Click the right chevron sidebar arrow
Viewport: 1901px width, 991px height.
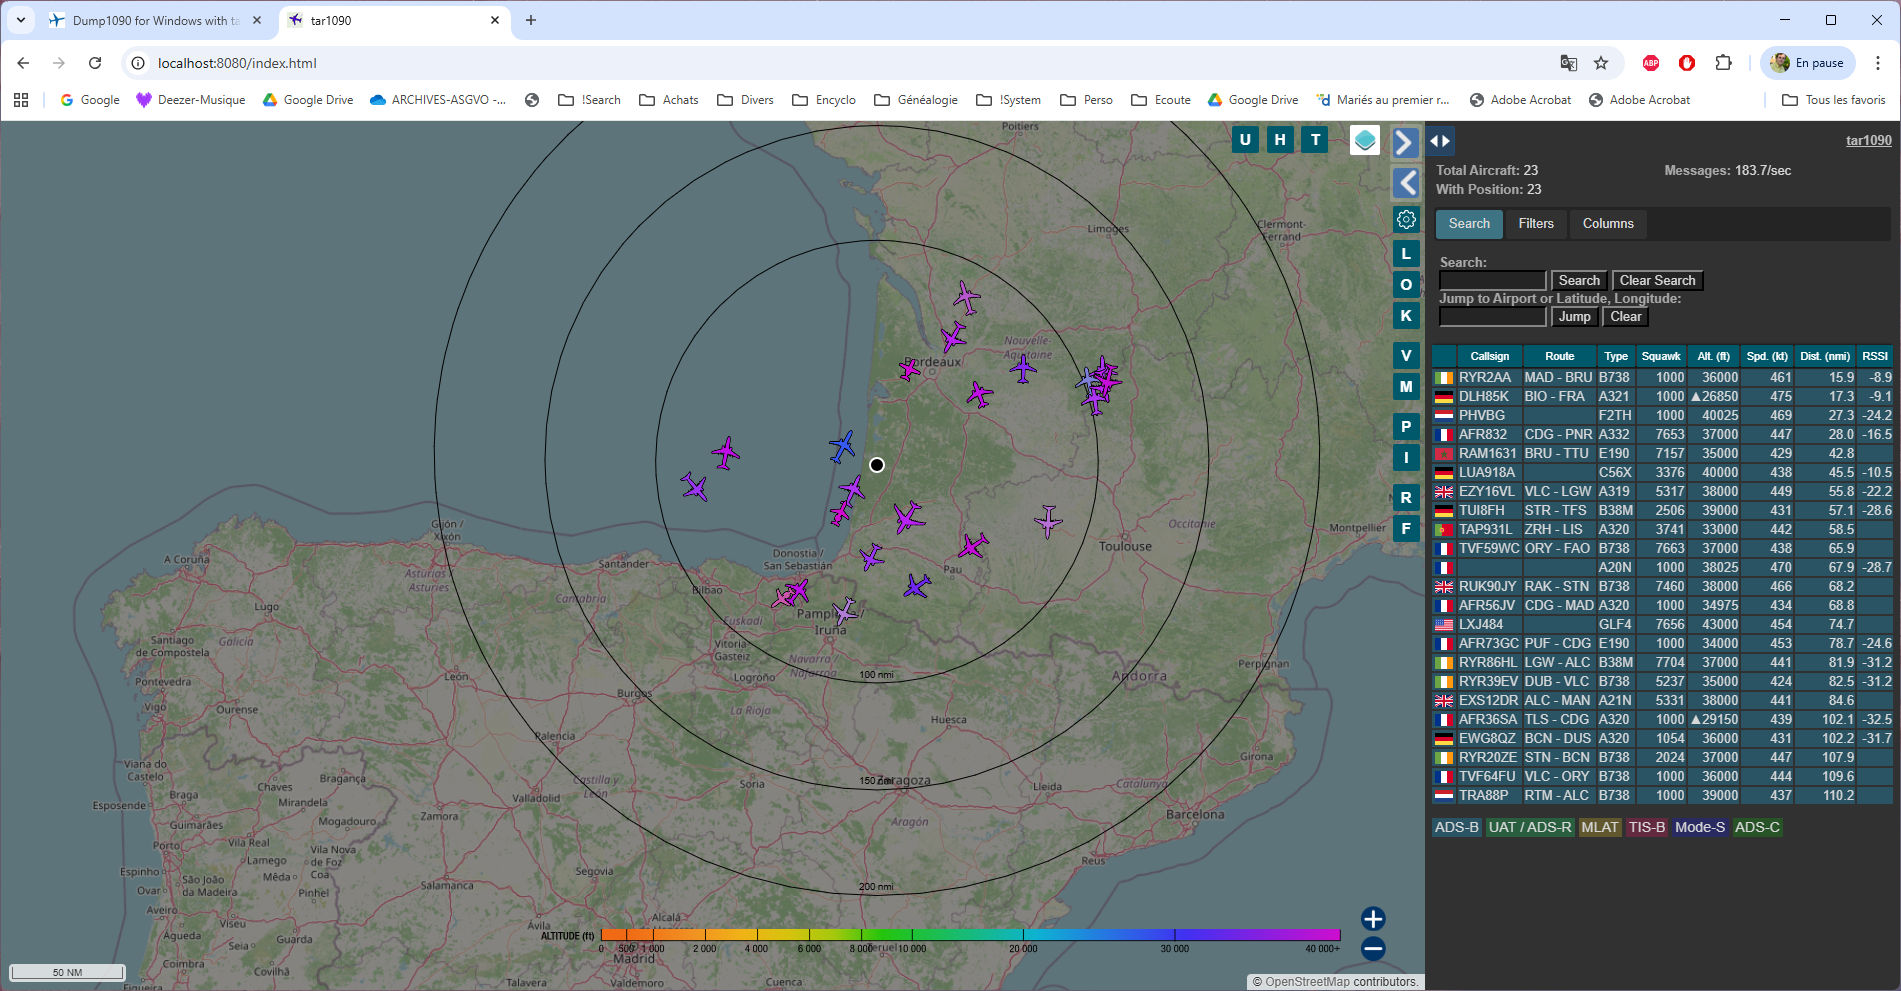pyautogui.click(x=1406, y=143)
